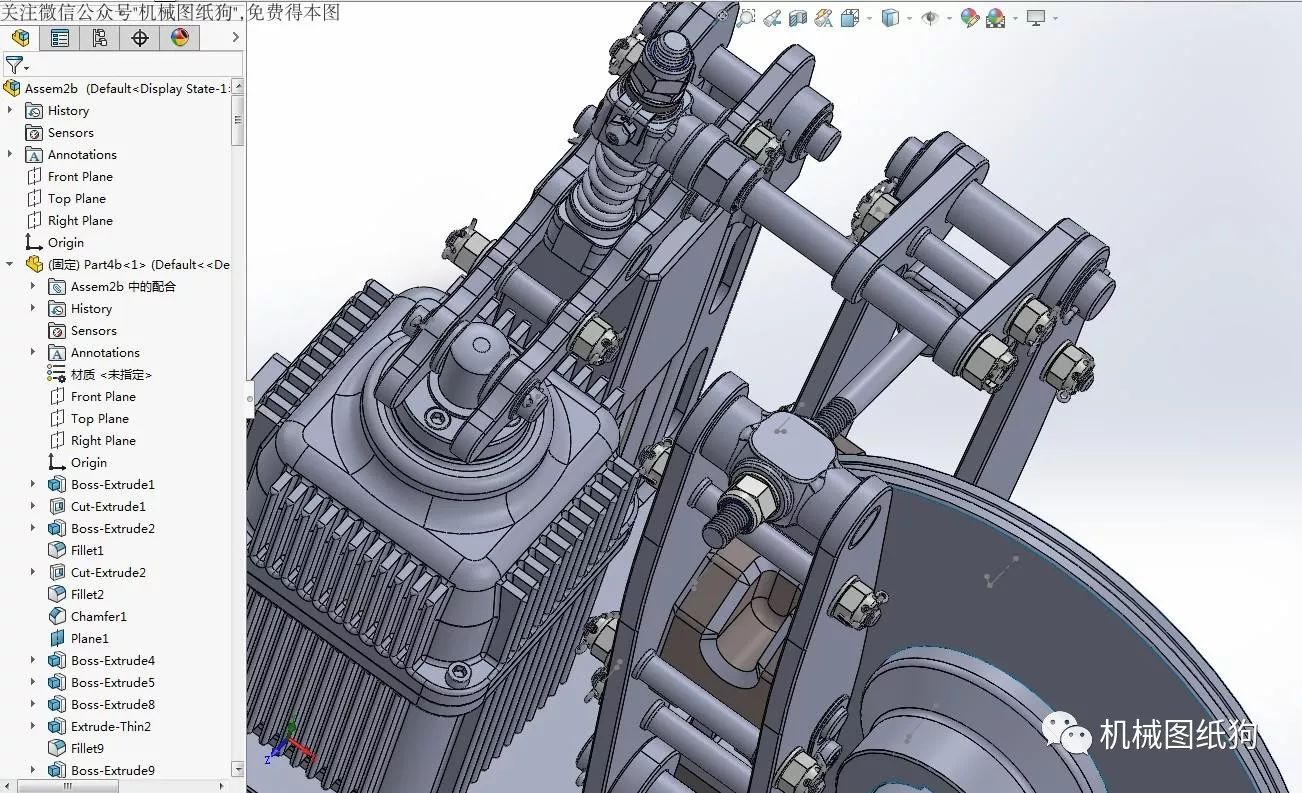
Task: Open the DimXpertManager crosshair tab
Action: [x=140, y=38]
